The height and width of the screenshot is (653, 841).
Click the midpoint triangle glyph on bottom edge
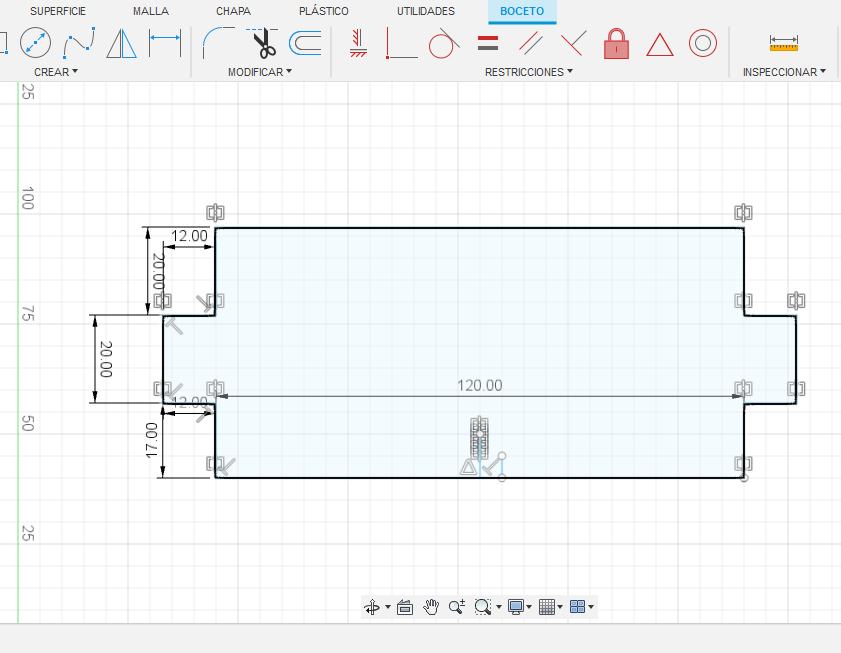468,467
